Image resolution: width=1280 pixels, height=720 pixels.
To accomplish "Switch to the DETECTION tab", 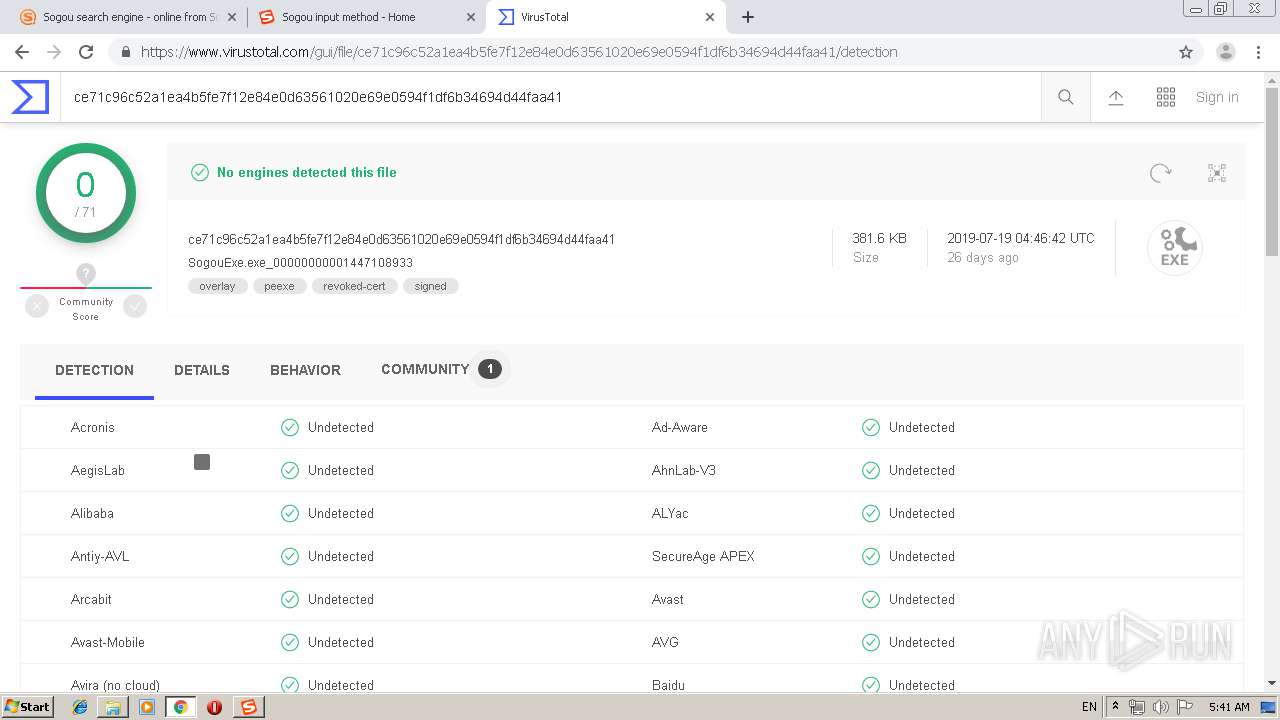I will (x=94, y=370).
